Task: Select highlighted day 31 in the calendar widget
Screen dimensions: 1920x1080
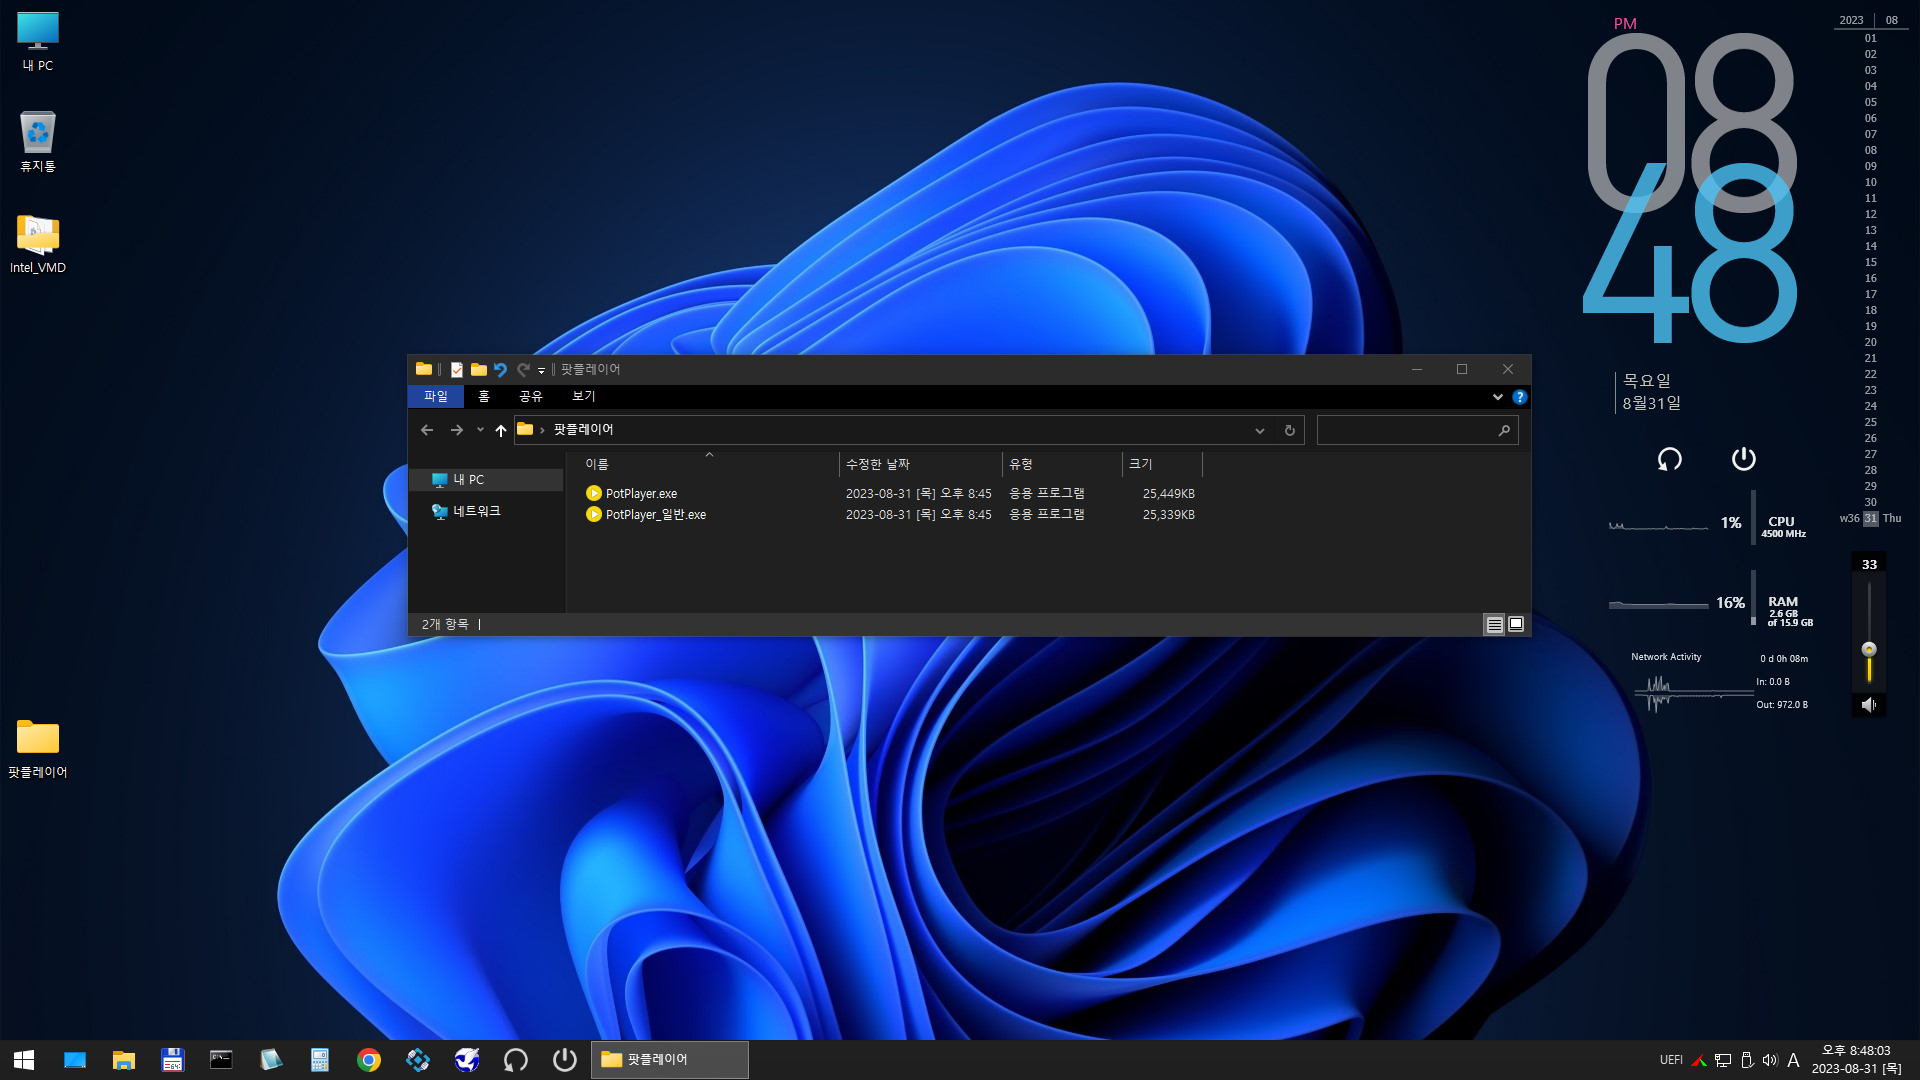Action: tap(1870, 519)
